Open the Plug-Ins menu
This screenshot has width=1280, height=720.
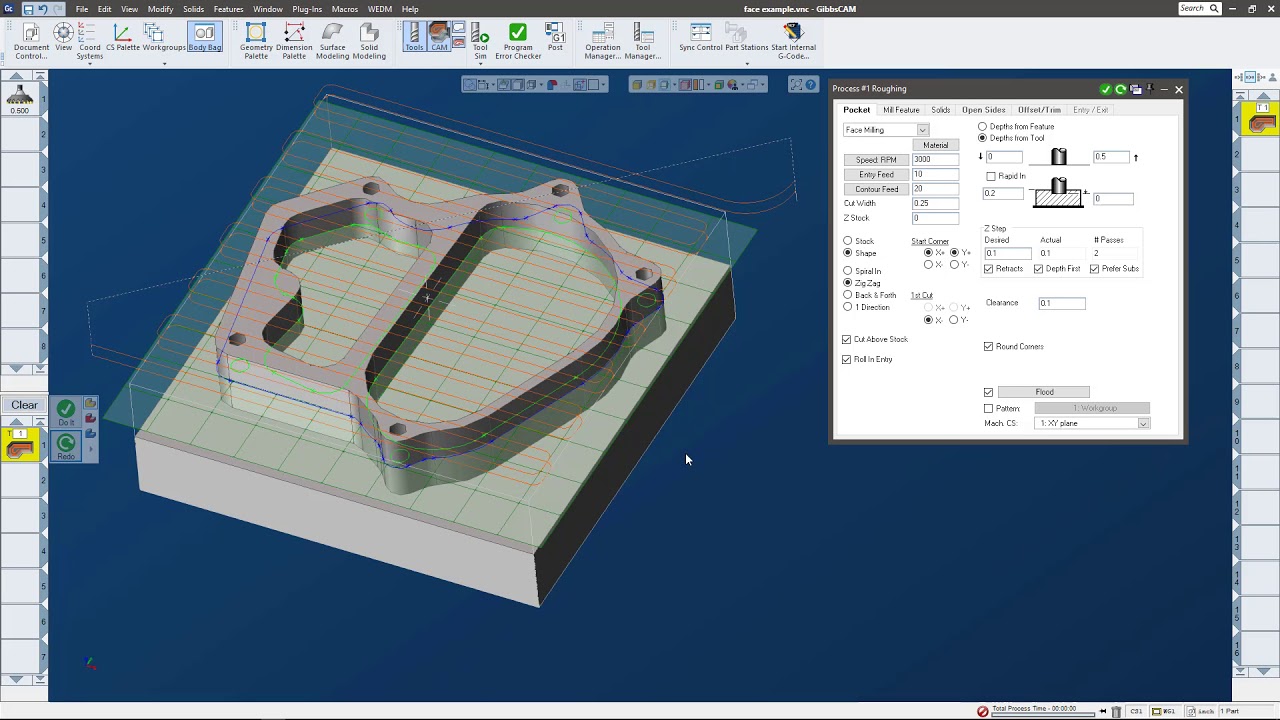307,9
